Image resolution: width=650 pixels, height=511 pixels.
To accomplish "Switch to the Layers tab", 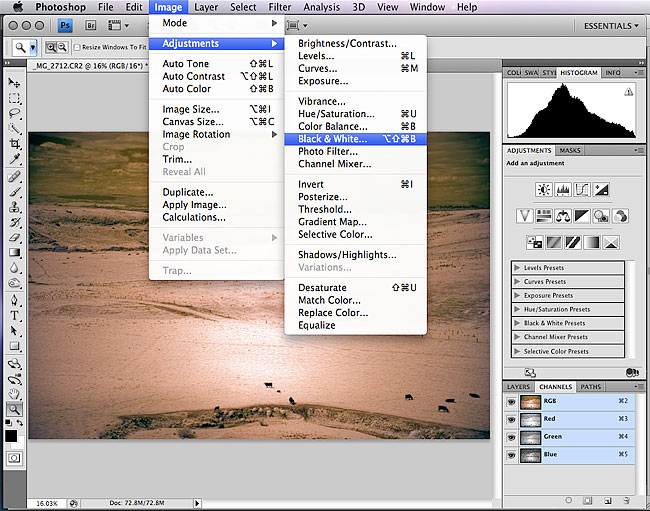I will 518,386.
